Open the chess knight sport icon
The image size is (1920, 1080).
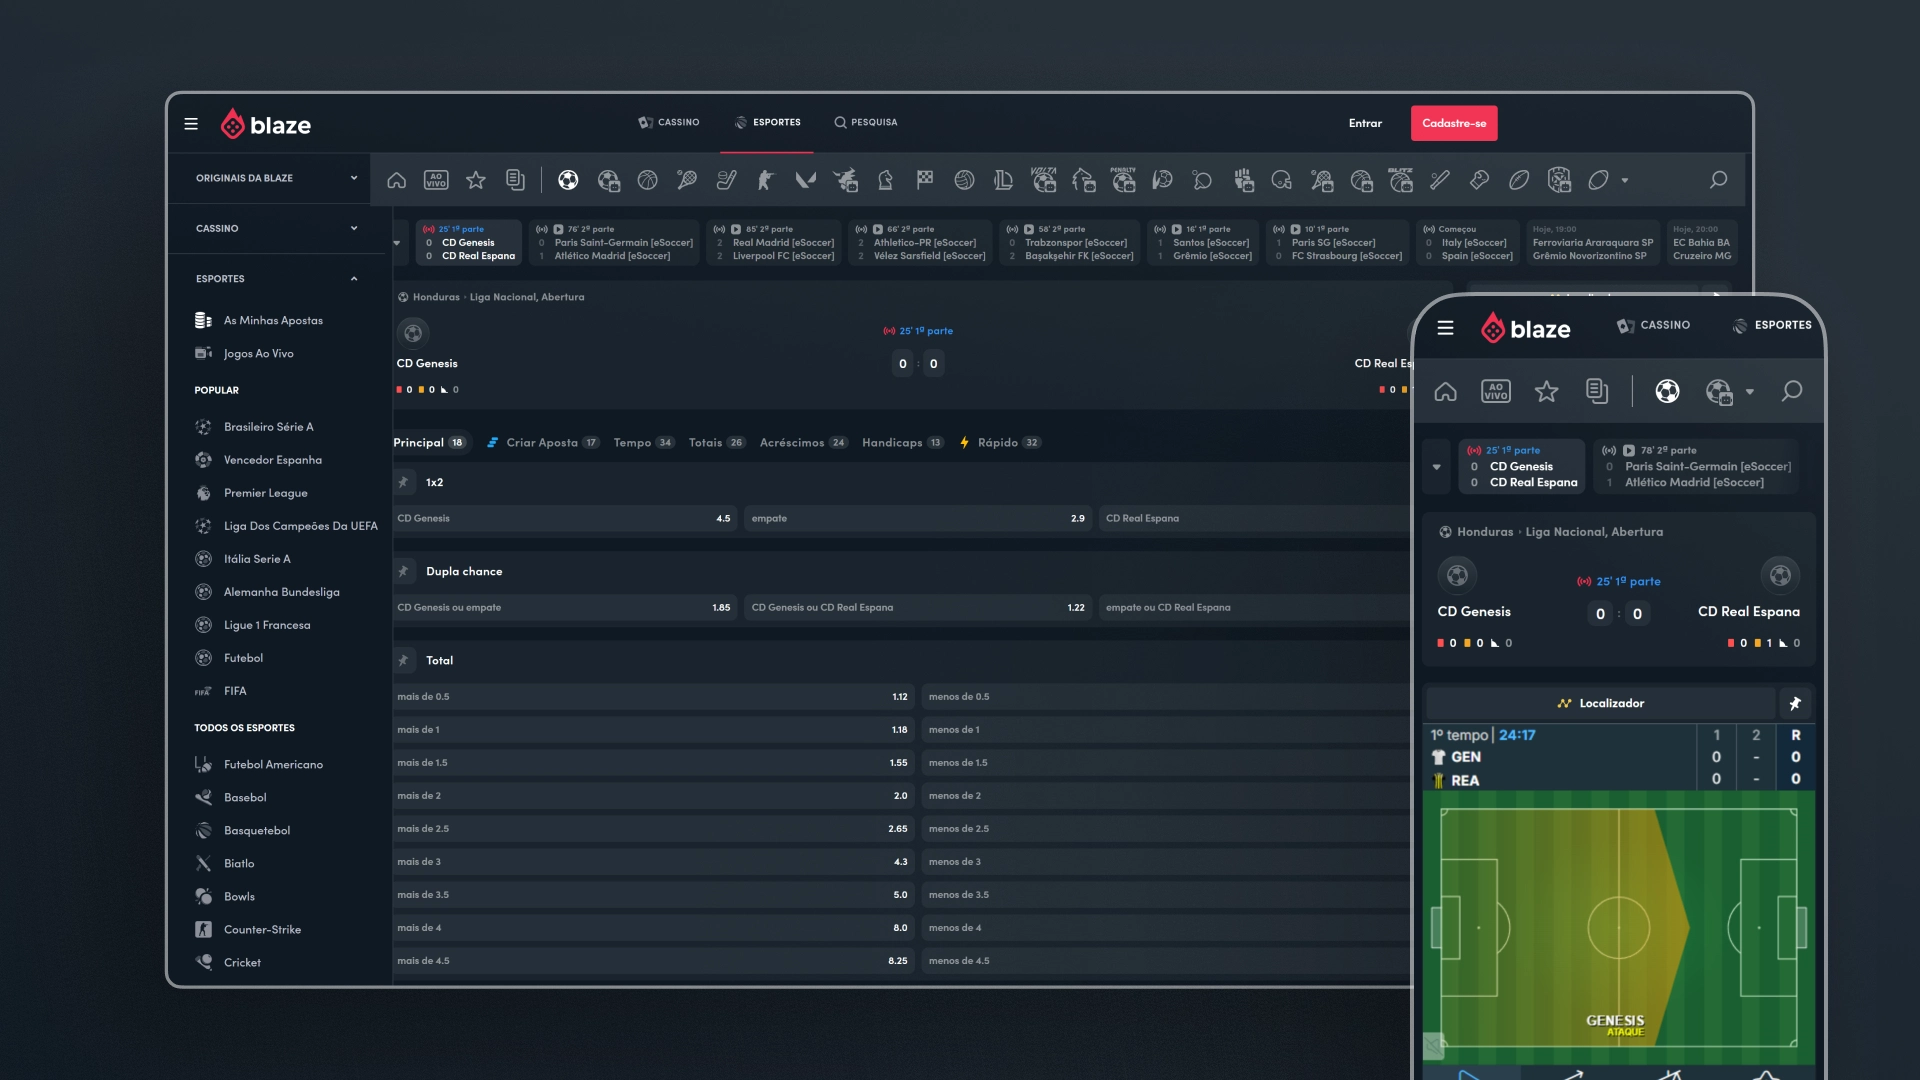[885, 180]
